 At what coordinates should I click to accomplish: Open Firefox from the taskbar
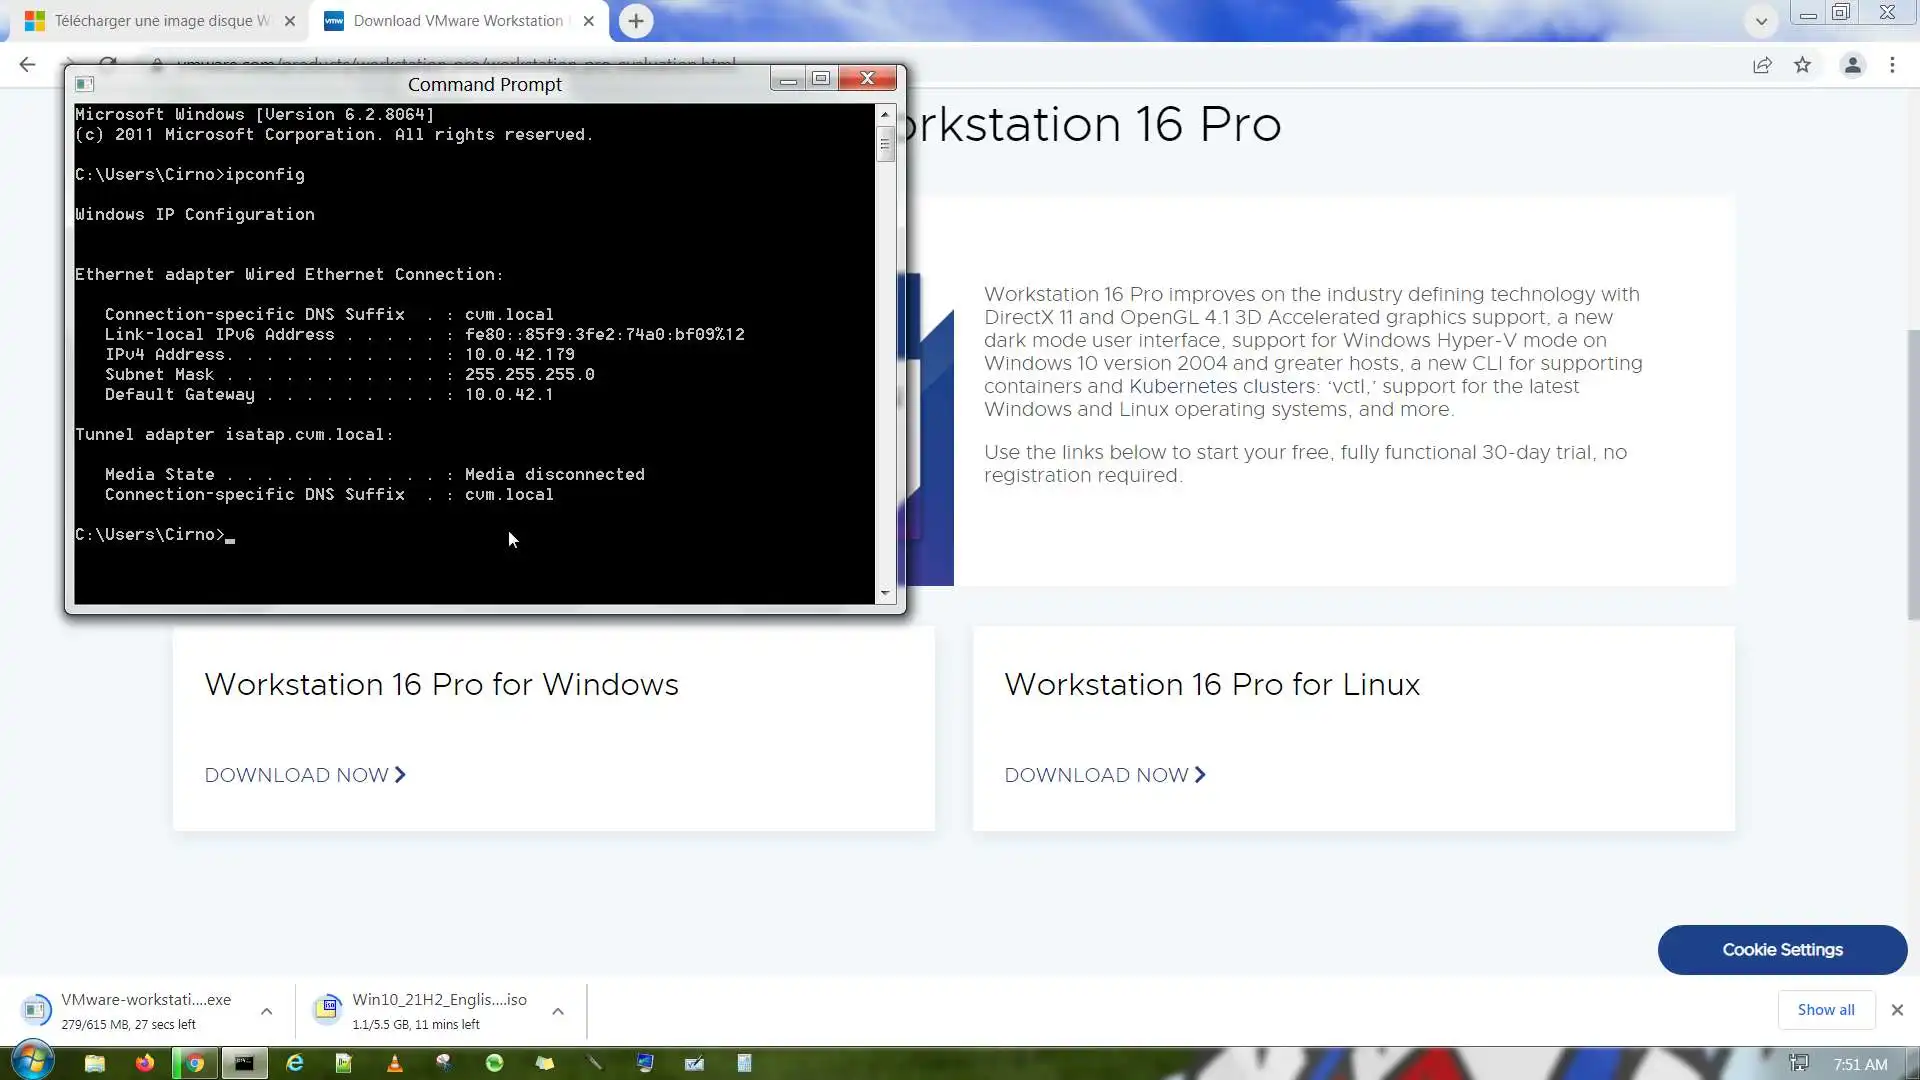tap(145, 1063)
